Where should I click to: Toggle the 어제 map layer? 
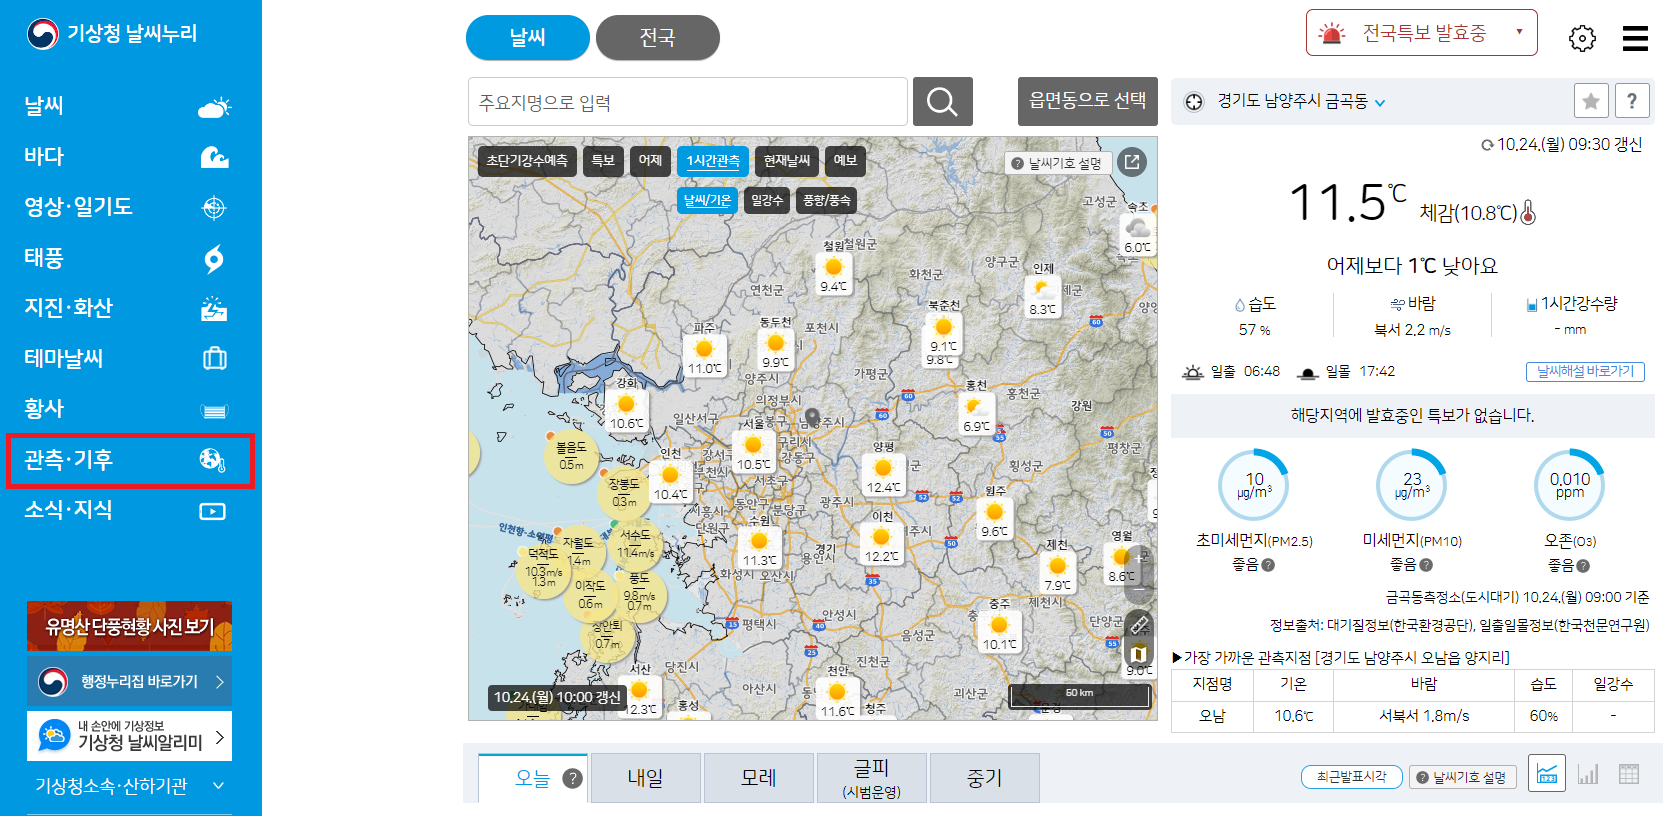coord(651,161)
